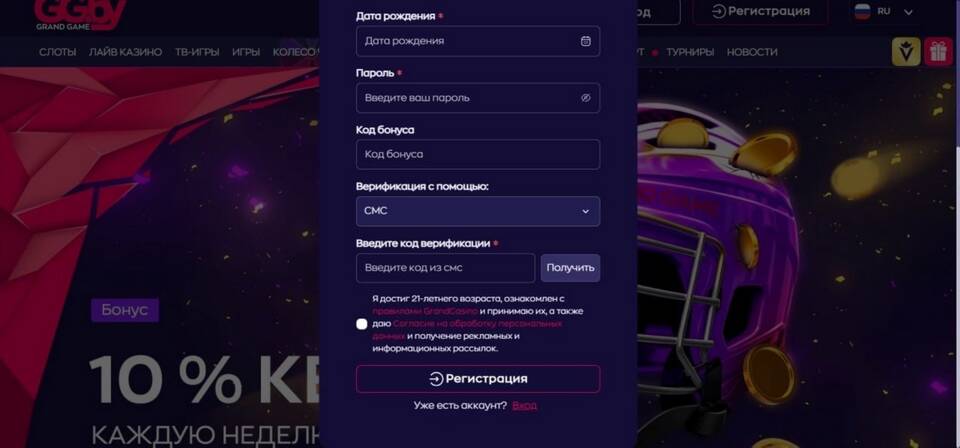This screenshot has height=448, width=960.
Task: Open the ТУРНИРЫ menu item
Action: [690, 52]
